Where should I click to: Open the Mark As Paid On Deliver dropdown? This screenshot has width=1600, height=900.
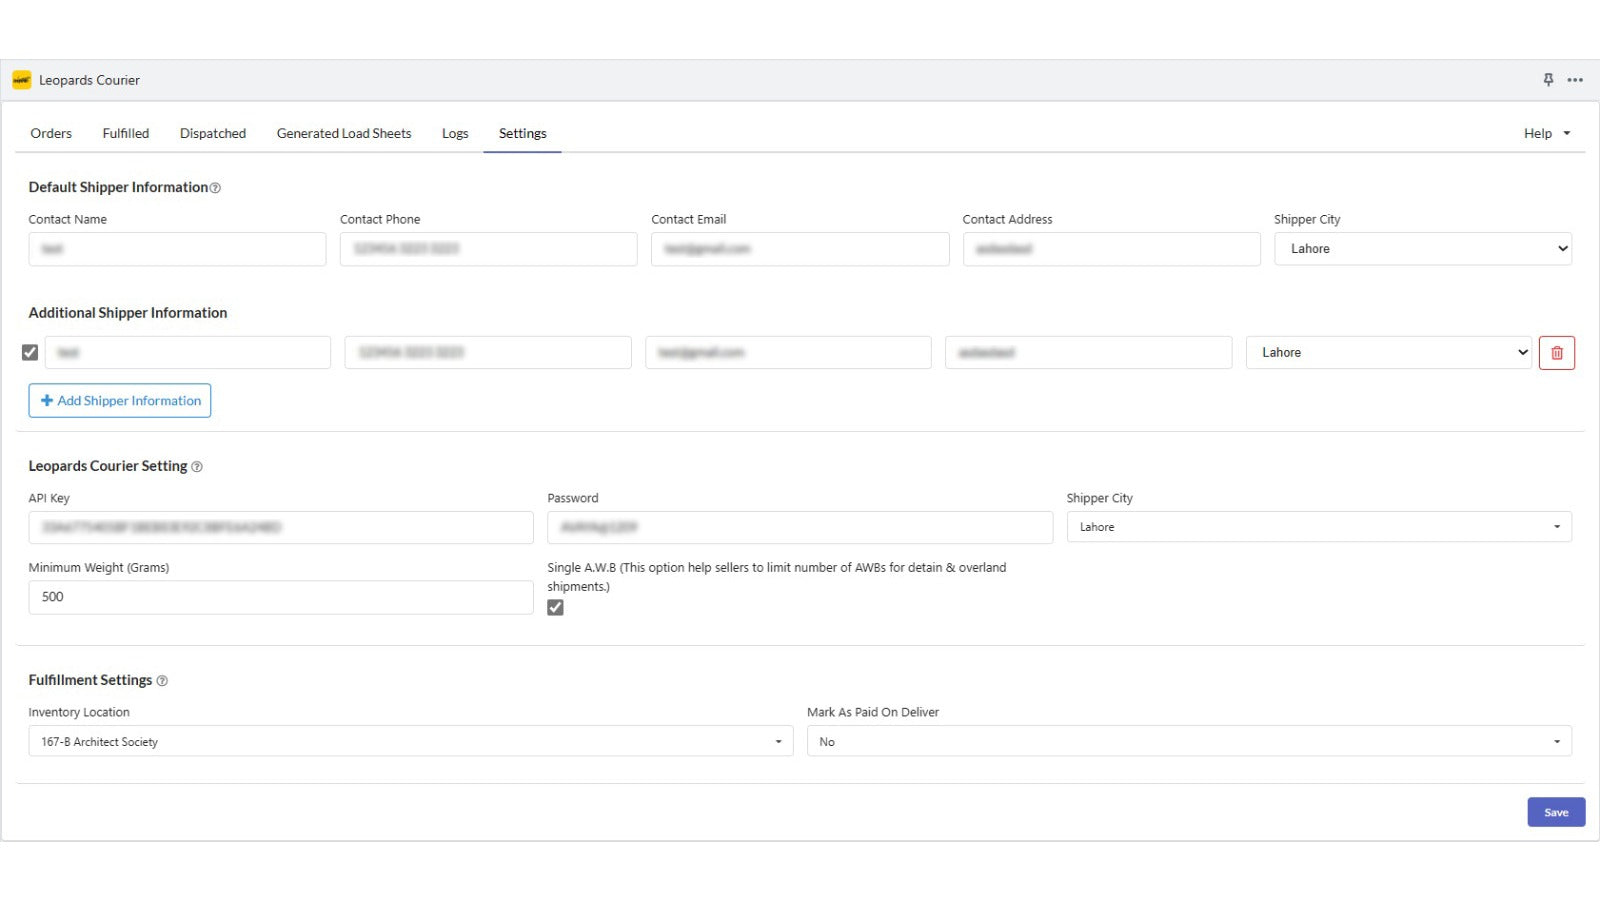(x=1188, y=742)
